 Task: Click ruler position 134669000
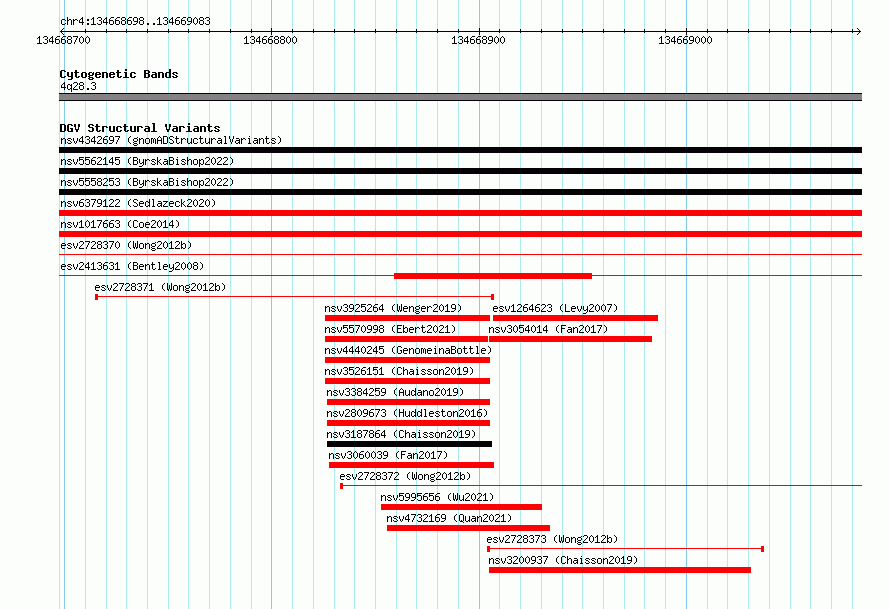[x=685, y=40]
